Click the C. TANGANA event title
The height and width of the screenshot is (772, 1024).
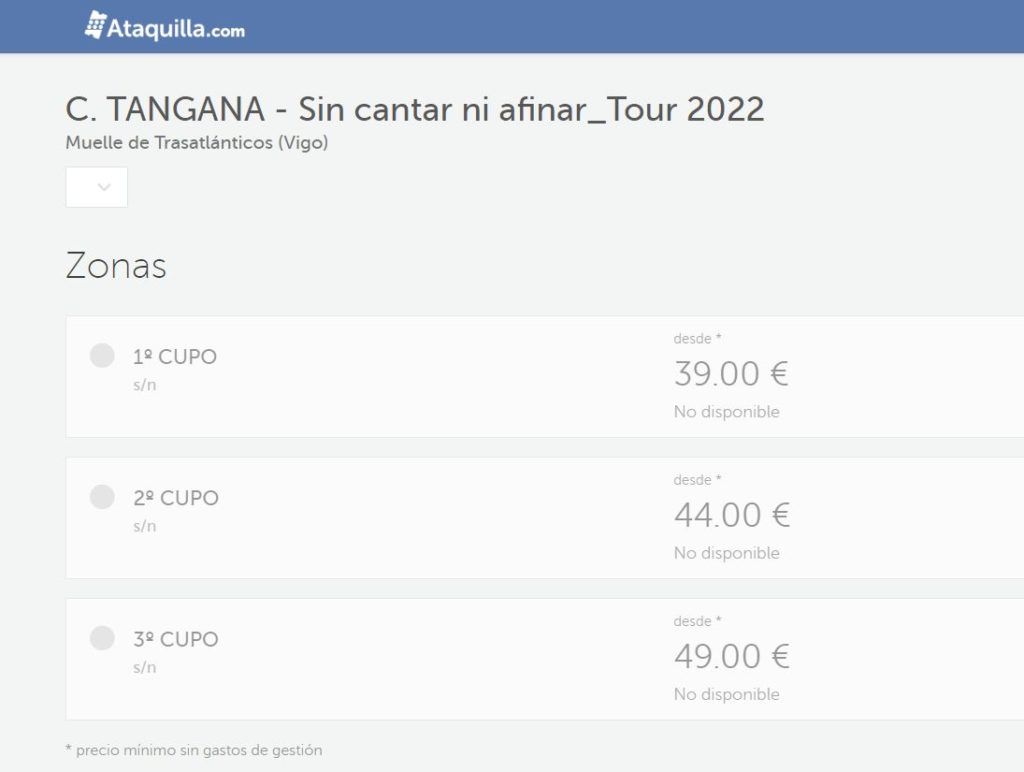click(x=415, y=108)
